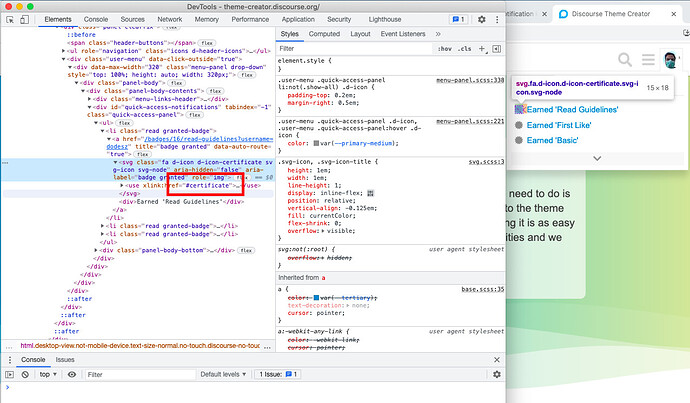
Task: Click the console Filter input
Action: point(140,374)
